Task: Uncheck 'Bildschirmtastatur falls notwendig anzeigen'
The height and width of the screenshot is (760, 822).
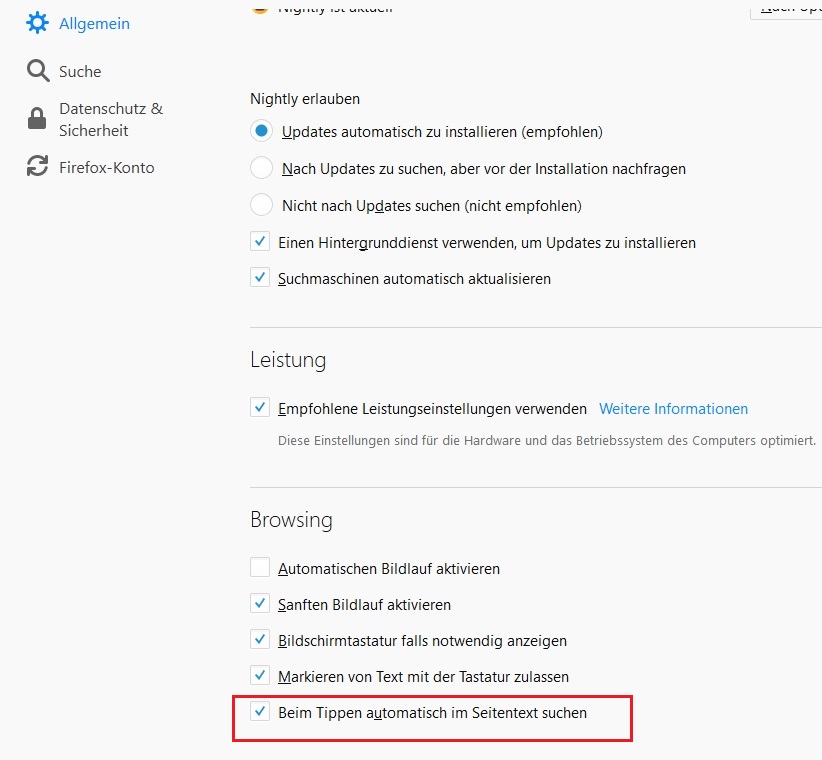Action: 260,640
